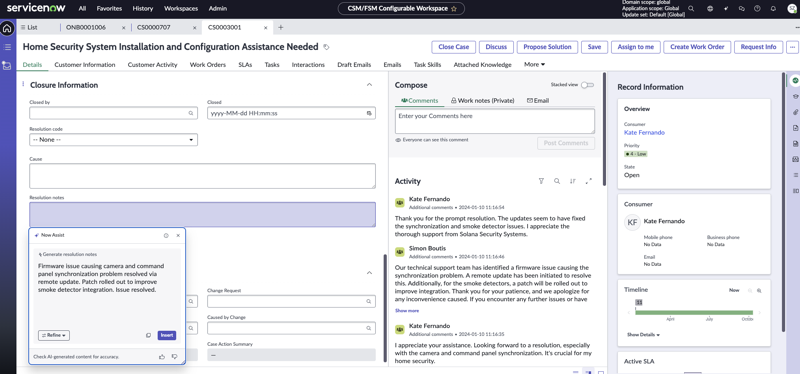
Task: Expand the Activity stream to full view
Action: pos(588,181)
